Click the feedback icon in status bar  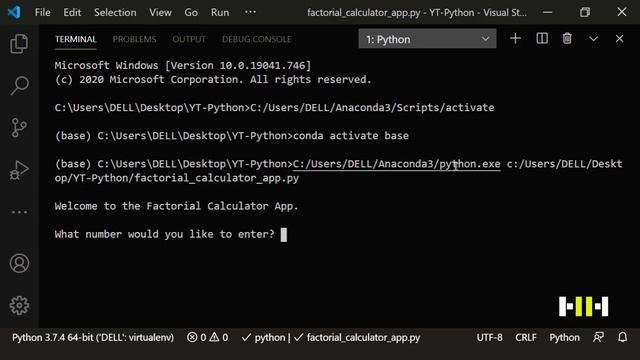pos(598,337)
